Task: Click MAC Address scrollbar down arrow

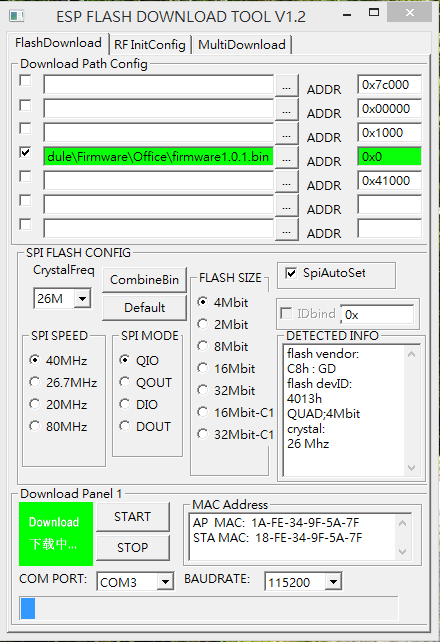Action: 403,552
